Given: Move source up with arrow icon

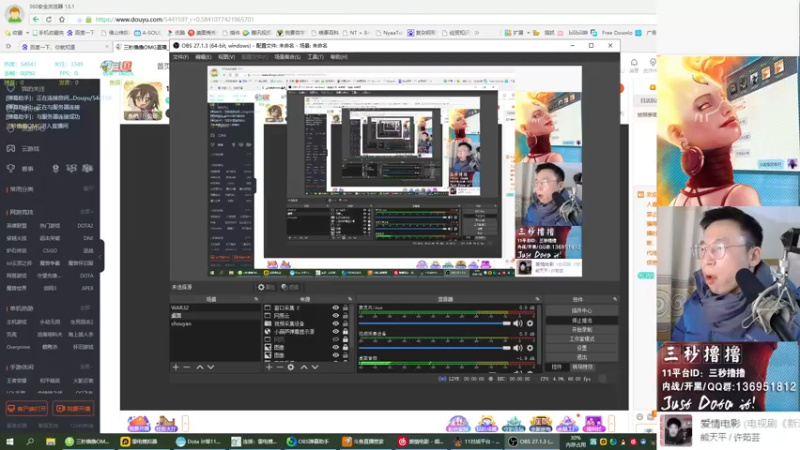Looking at the screenshot, I should click(x=304, y=367).
